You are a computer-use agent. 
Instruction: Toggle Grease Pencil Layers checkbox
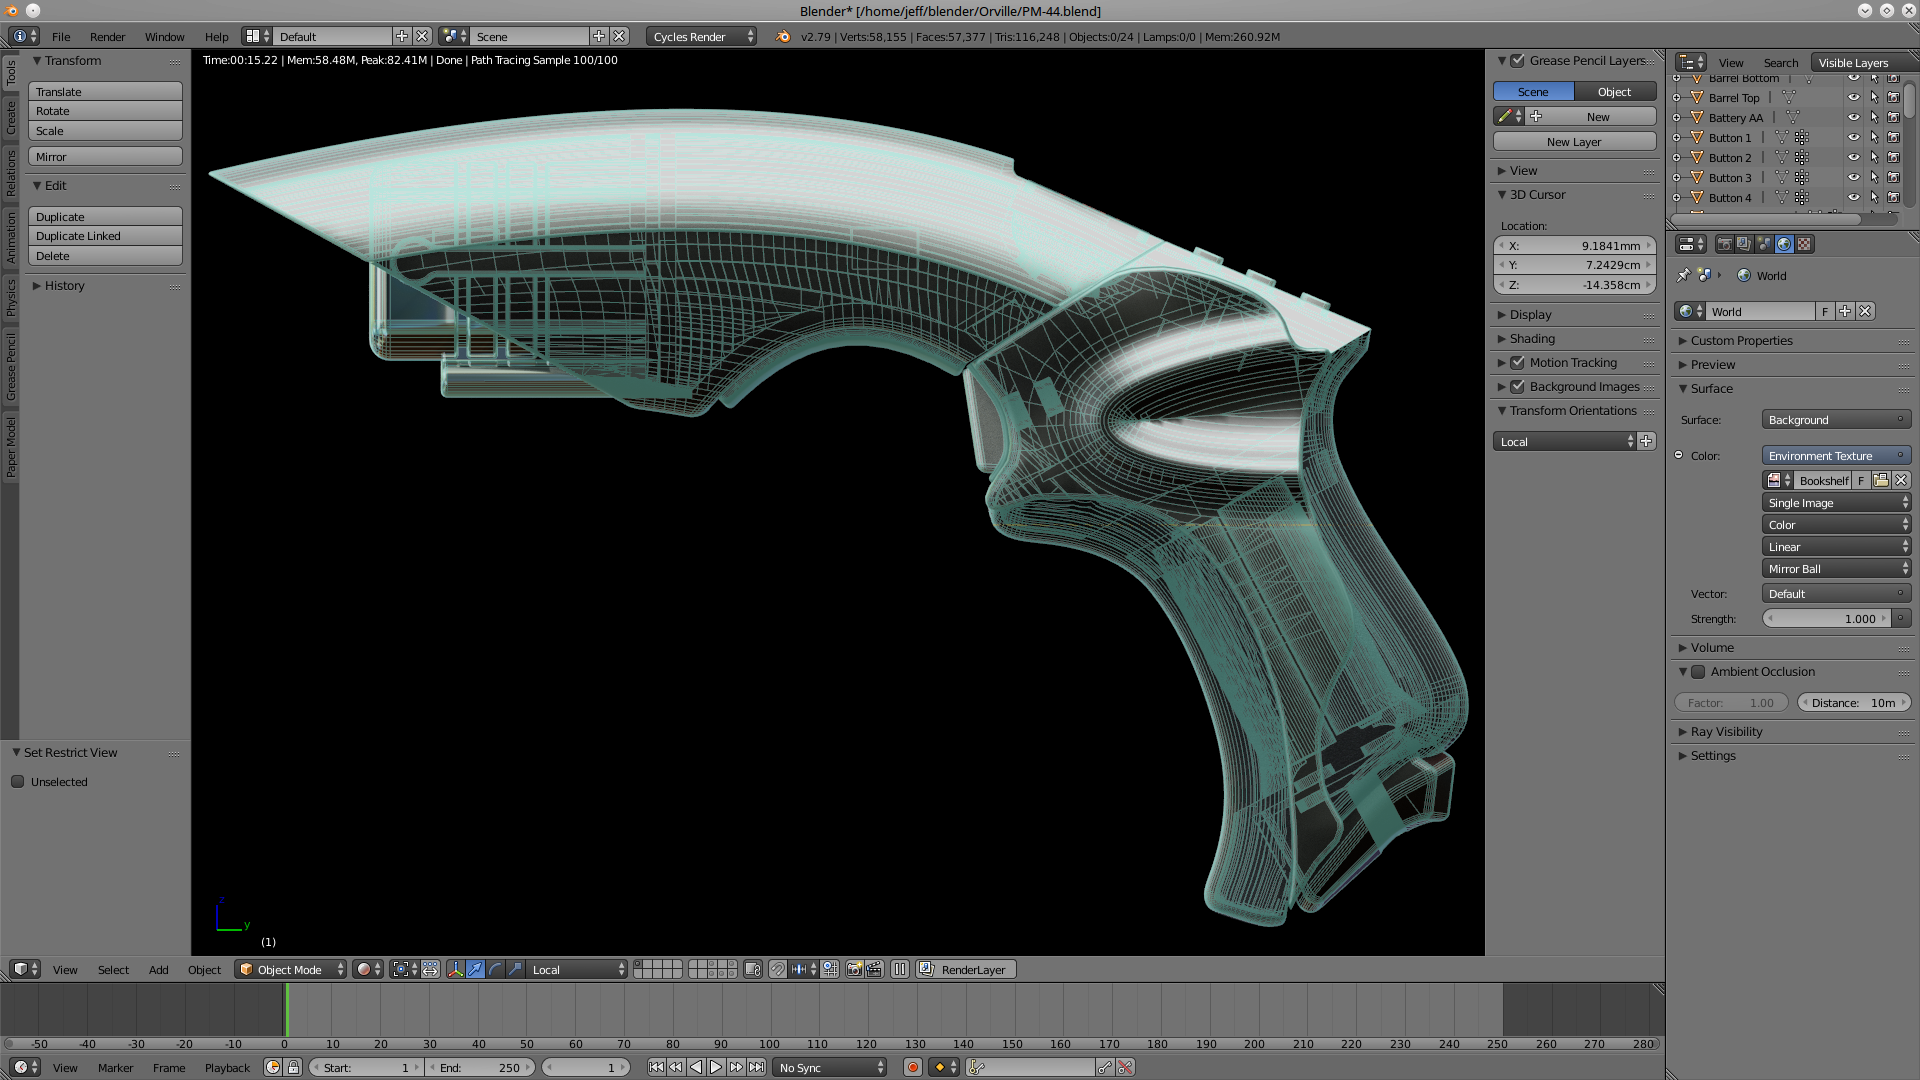[1517, 60]
